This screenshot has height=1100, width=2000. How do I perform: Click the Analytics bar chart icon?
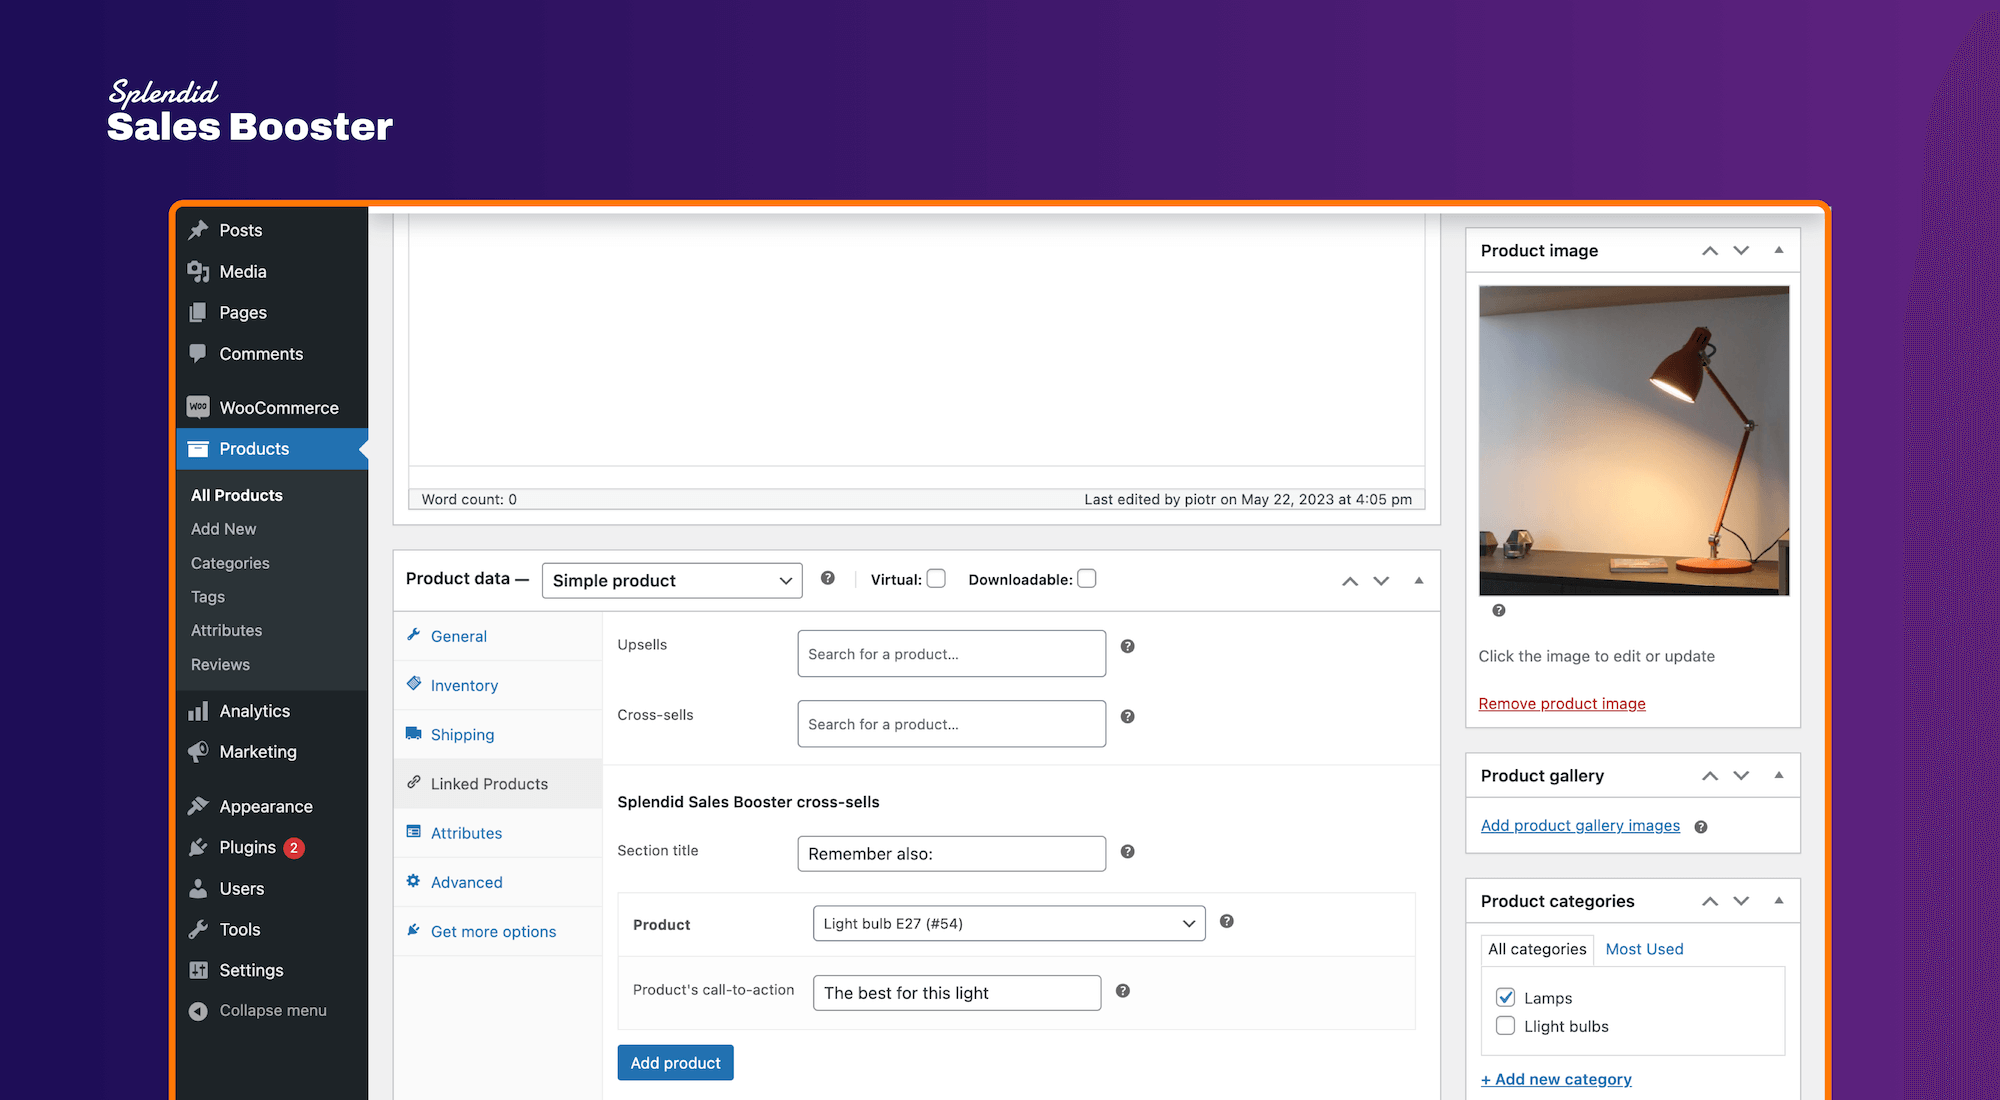pos(198,711)
